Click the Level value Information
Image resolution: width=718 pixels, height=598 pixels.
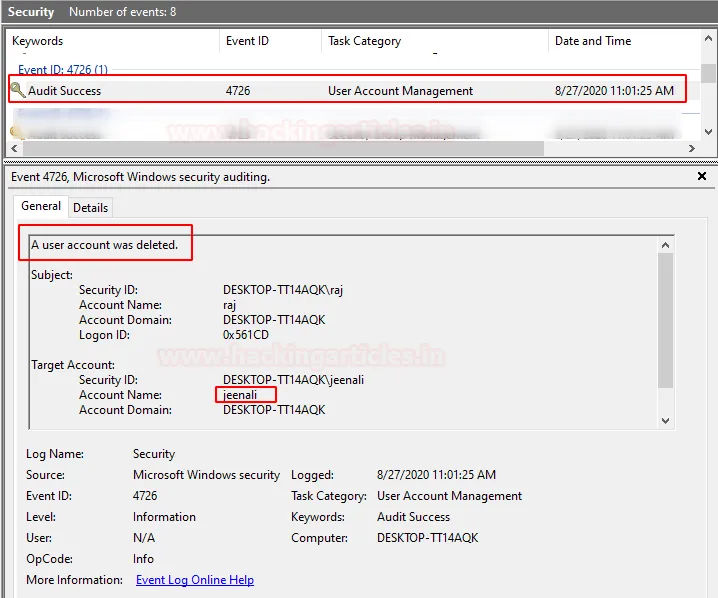pyautogui.click(x=164, y=517)
